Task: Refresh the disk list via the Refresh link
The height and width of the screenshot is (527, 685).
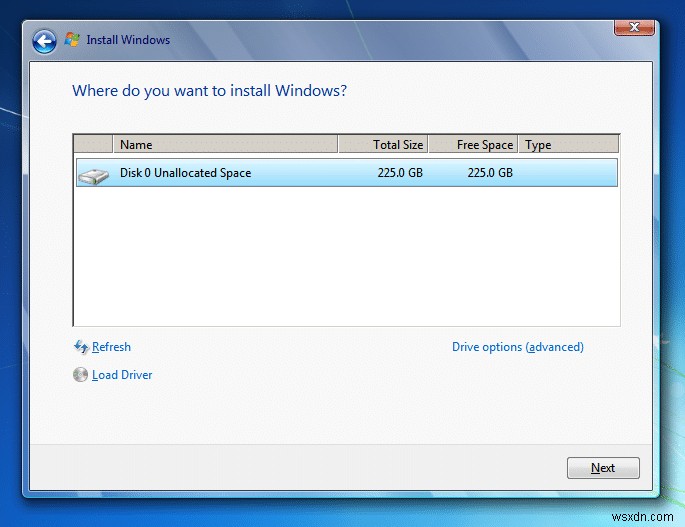Action: pos(111,347)
